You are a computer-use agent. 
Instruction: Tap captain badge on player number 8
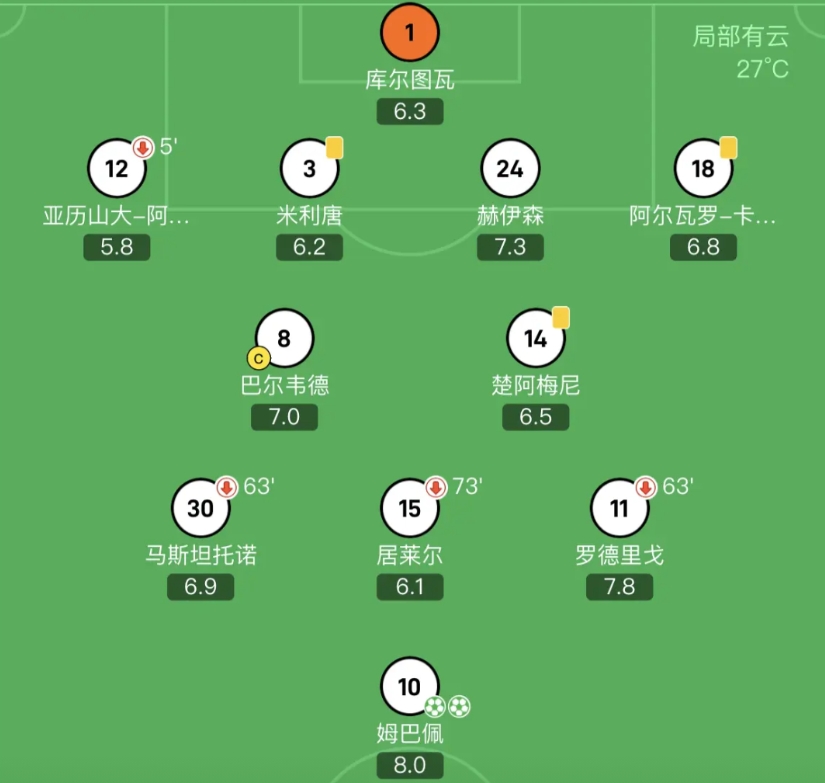pyautogui.click(x=258, y=357)
